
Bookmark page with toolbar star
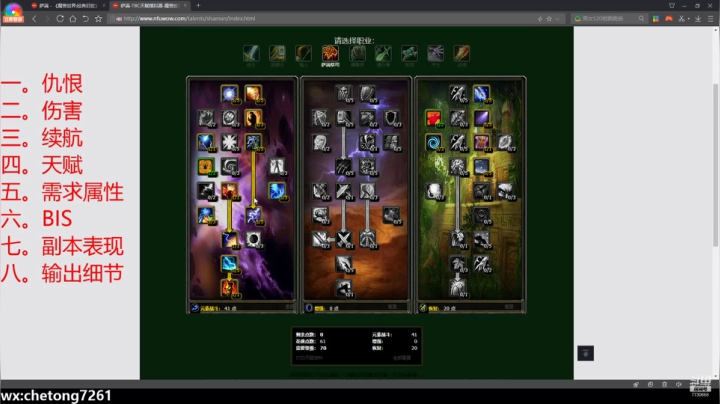click(98, 18)
